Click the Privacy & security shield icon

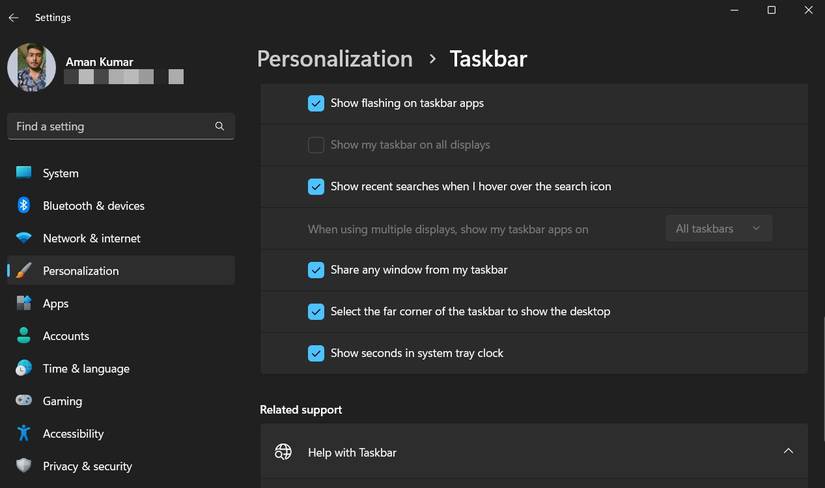[24, 466]
